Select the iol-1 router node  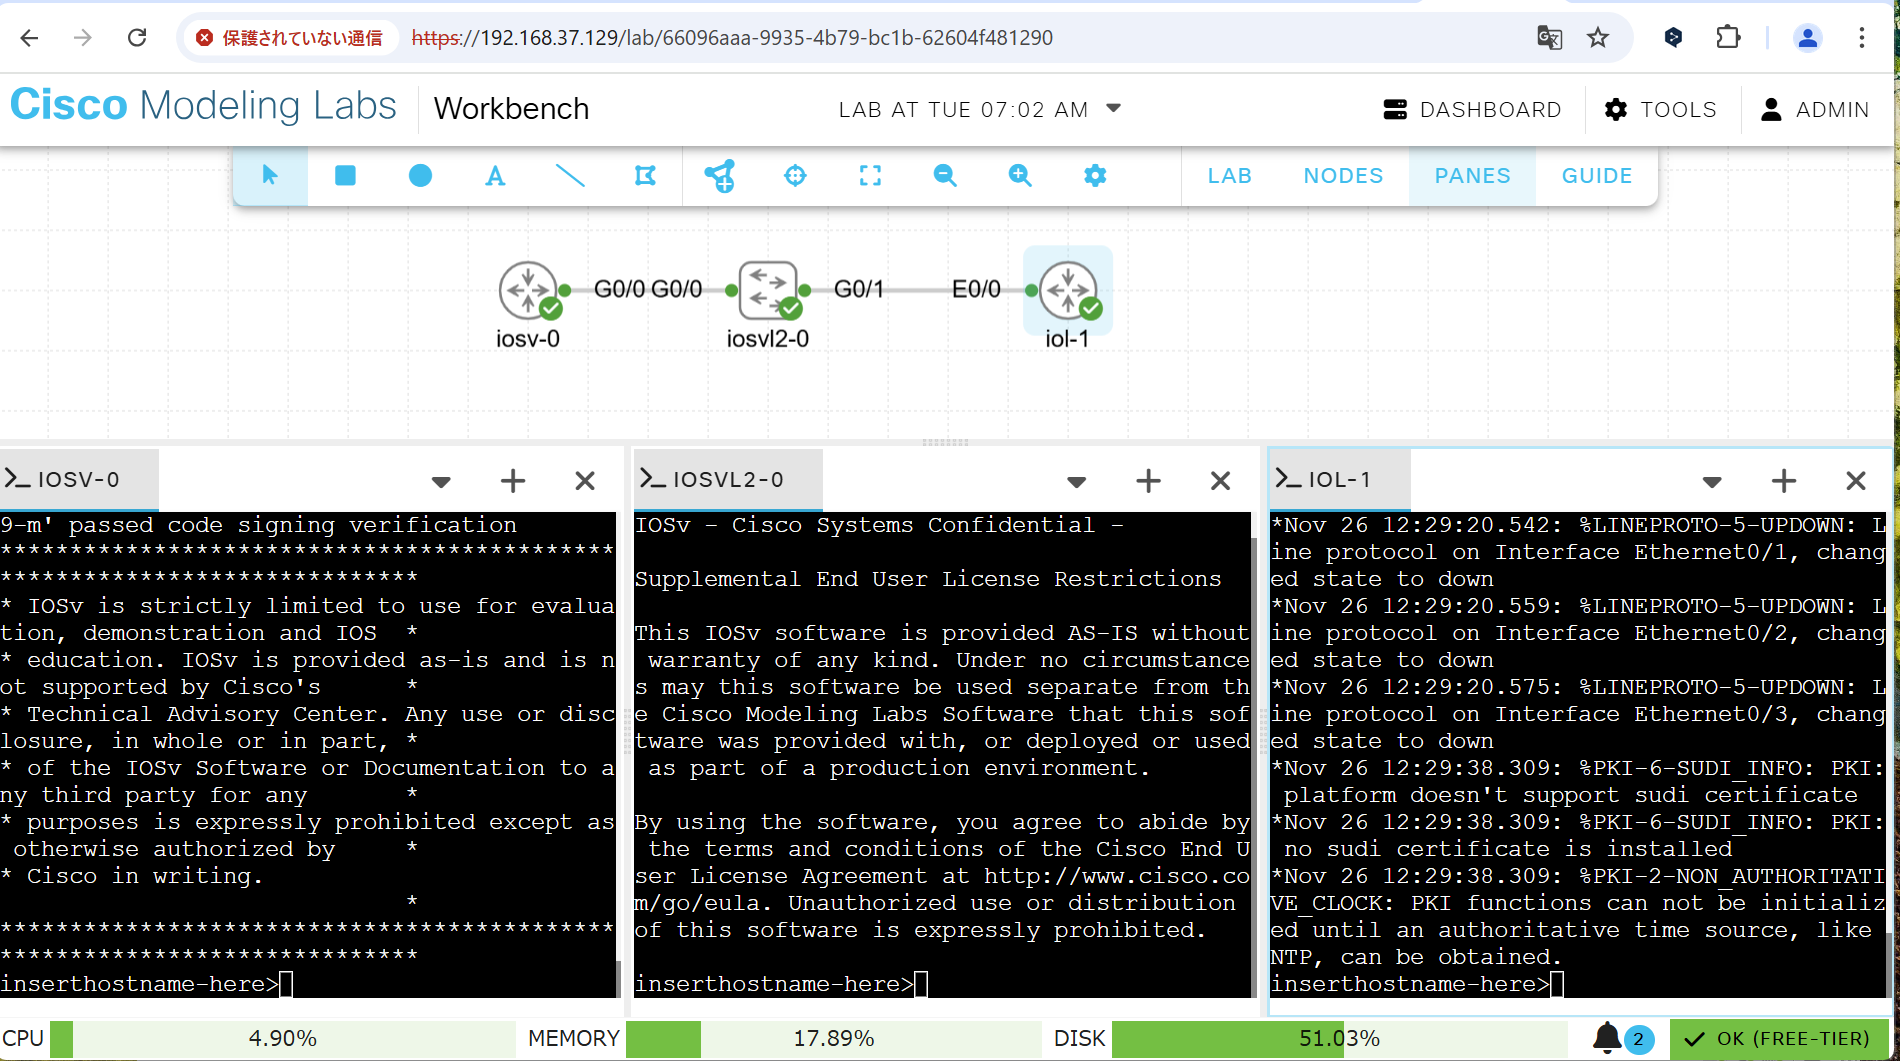point(1068,291)
